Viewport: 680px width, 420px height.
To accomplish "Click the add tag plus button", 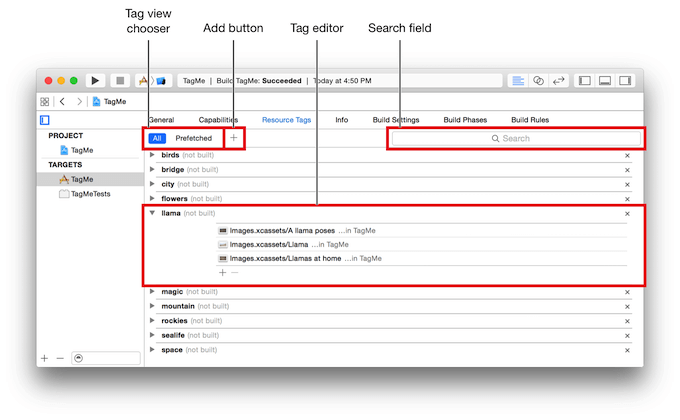I will click(x=234, y=138).
